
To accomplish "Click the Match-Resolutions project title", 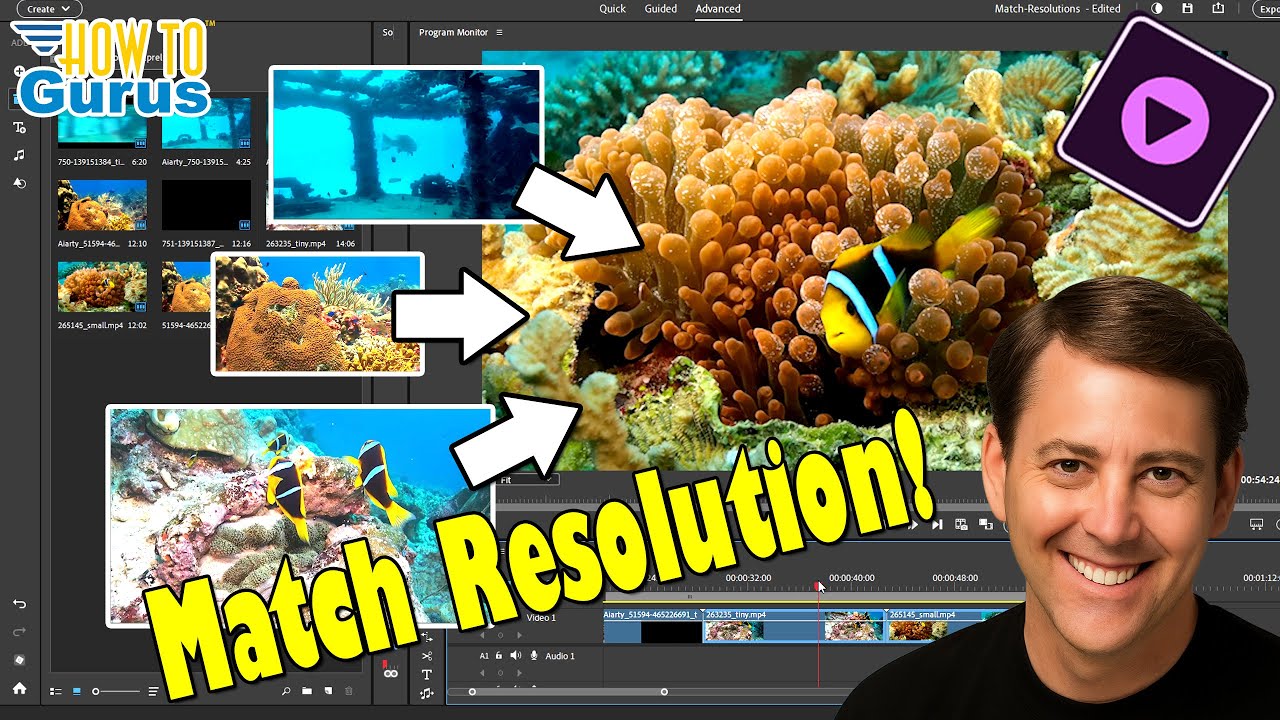I will (1037, 9).
